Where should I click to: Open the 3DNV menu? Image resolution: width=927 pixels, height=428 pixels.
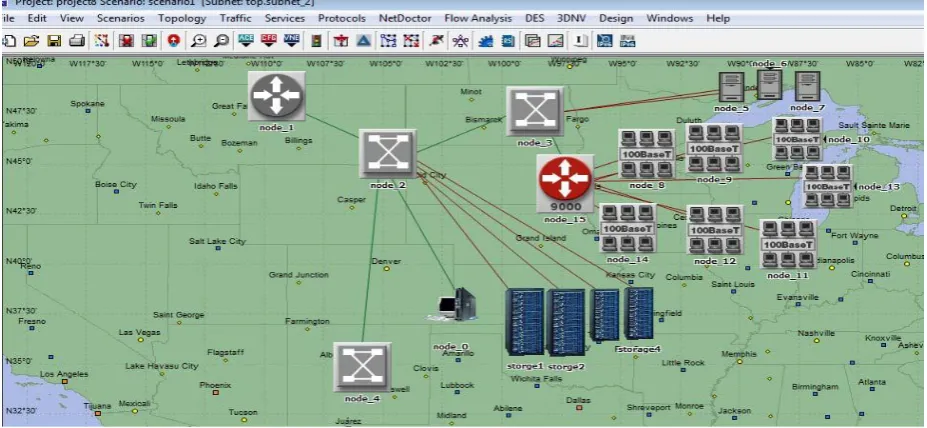point(571,18)
